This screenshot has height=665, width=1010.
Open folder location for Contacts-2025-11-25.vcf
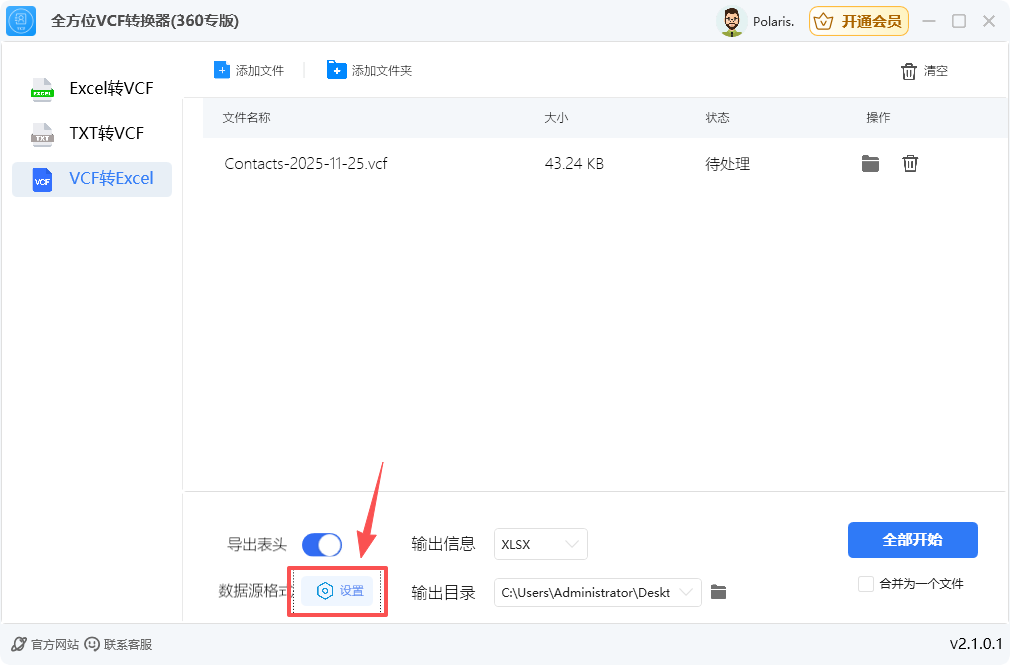(870, 163)
